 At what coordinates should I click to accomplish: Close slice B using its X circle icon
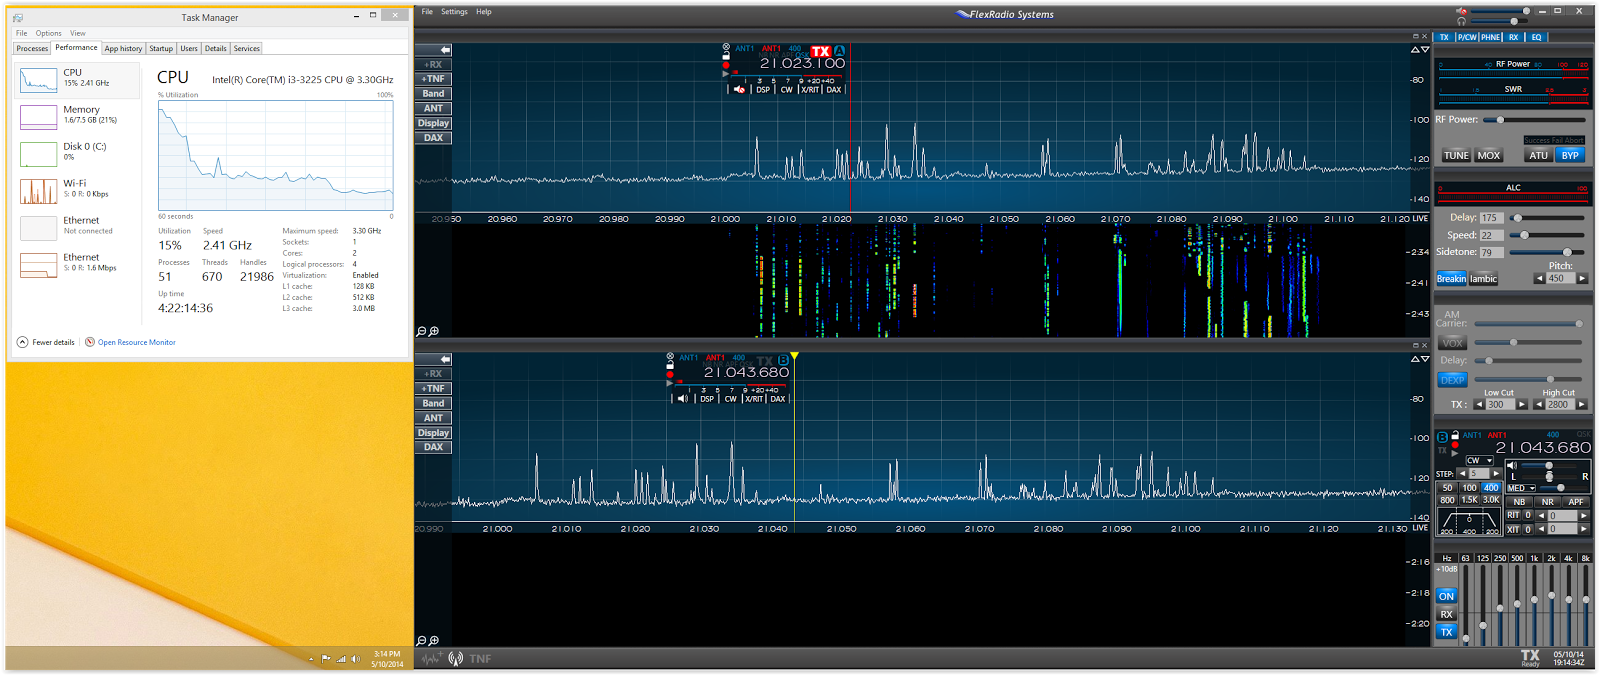pos(670,357)
